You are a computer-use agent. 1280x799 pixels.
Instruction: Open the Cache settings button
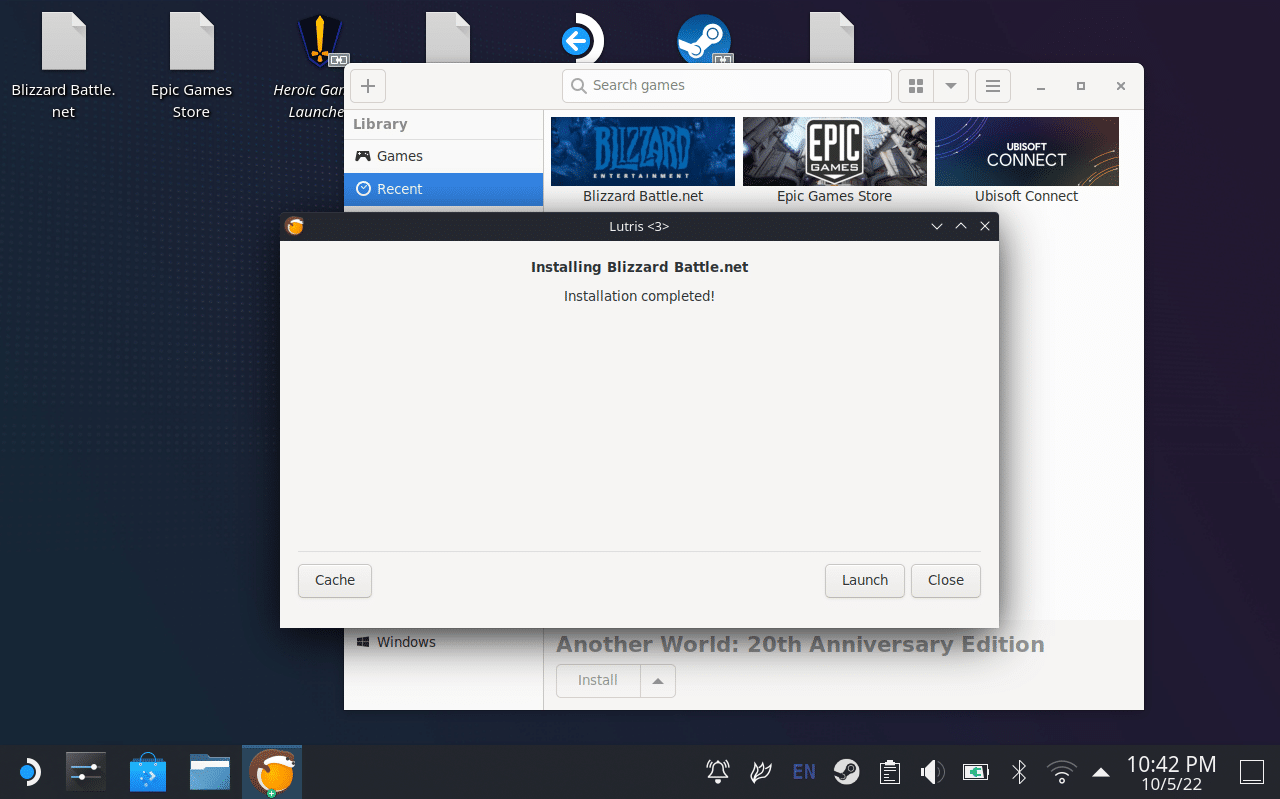pos(335,581)
